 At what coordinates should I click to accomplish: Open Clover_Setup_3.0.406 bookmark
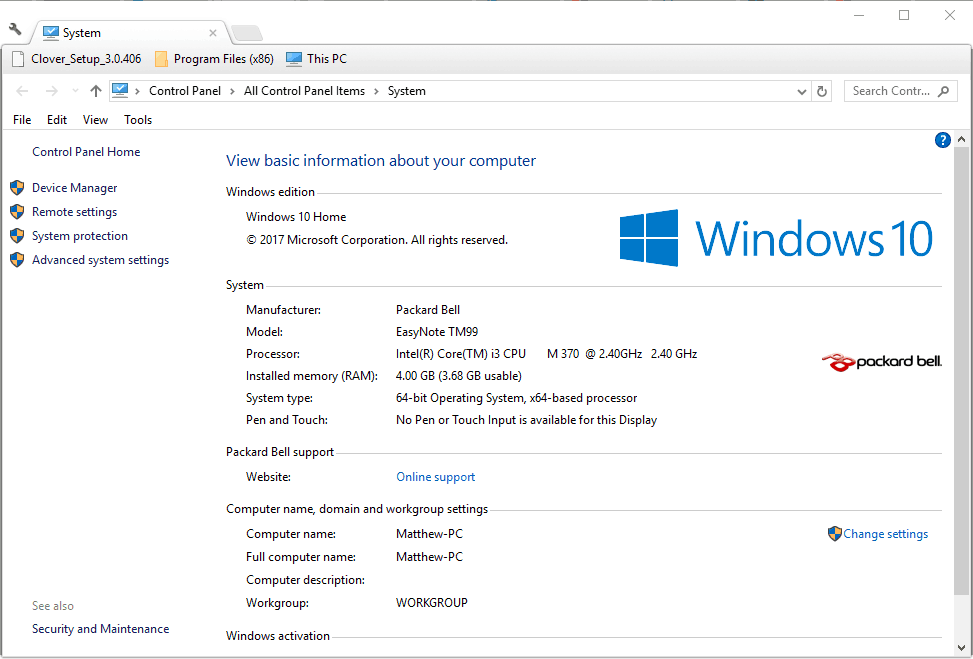(76, 59)
